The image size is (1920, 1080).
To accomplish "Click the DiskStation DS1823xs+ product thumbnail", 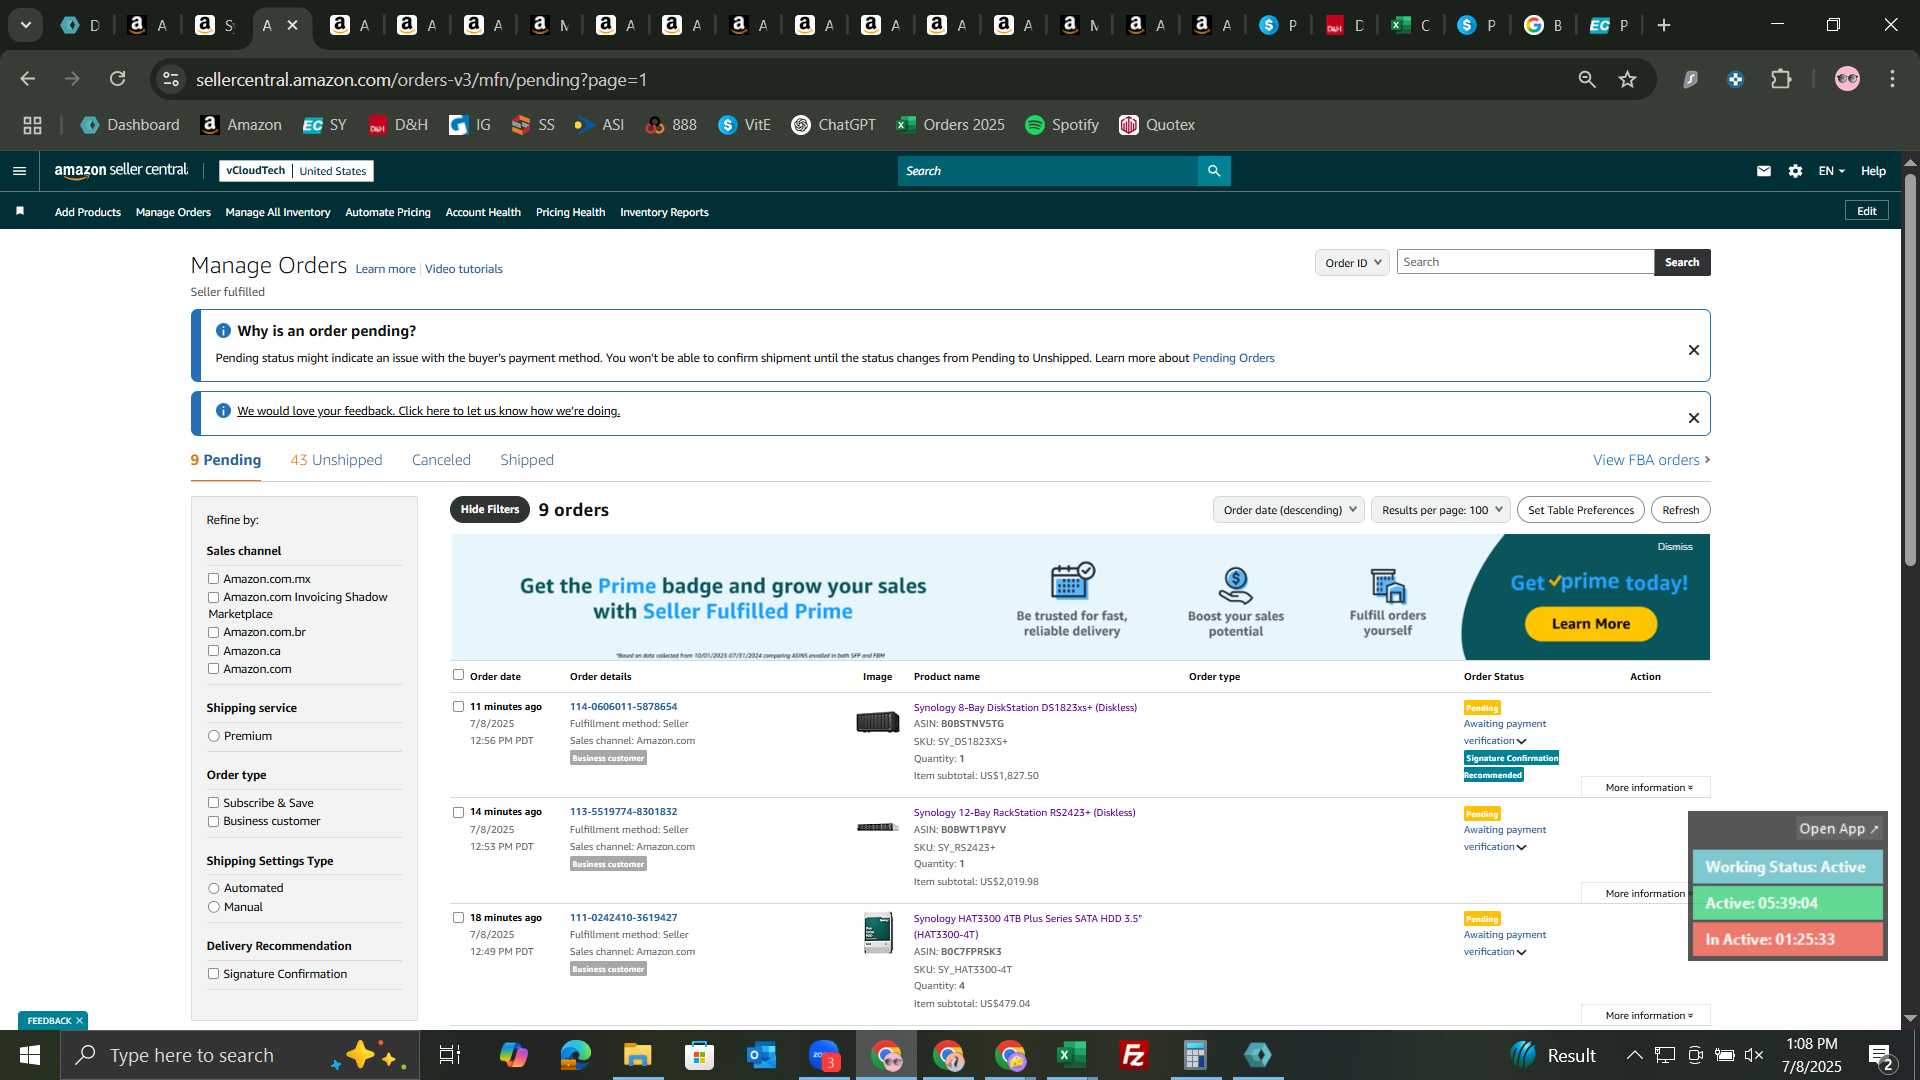I will point(878,722).
